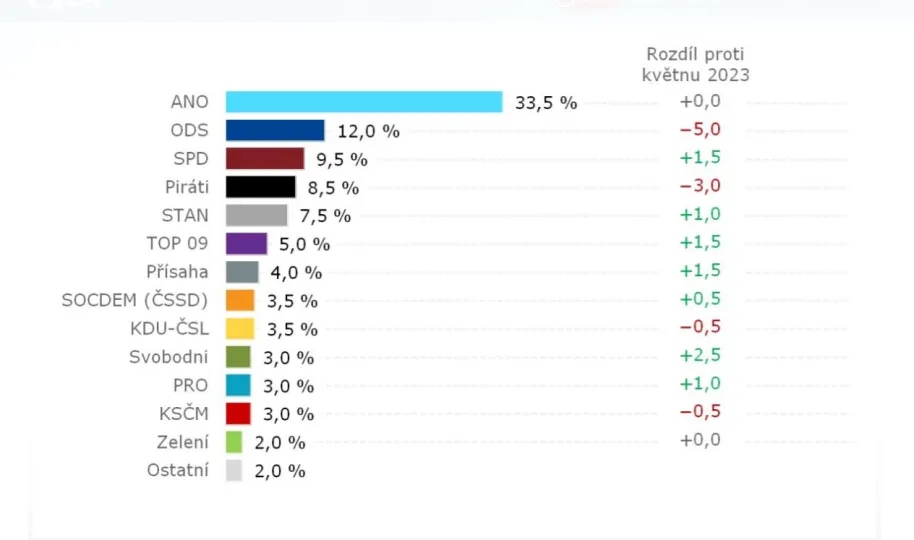This screenshot has width=914, height=540.
Task: Click the light green Zelení bar
Action: pyautogui.click(x=234, y=442)
